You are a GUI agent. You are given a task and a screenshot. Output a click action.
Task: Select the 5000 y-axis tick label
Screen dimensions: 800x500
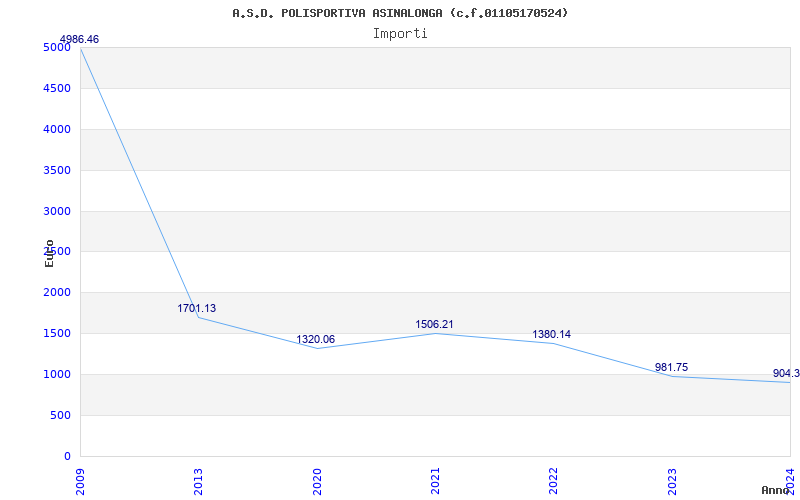(x=57, y=47)
